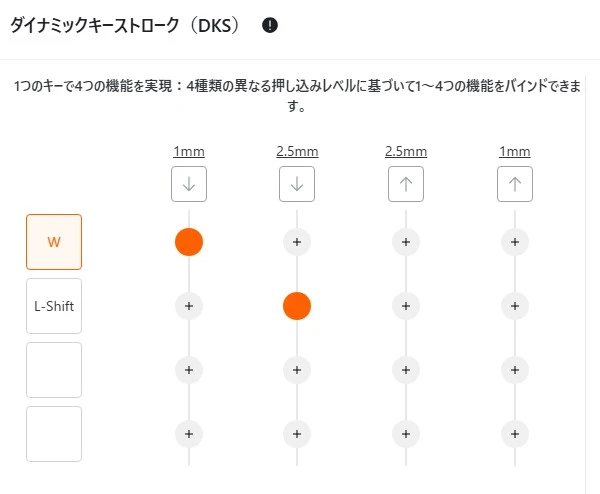Click the fourth empty key slot
The width and height of the screenshot is (600, 494).
coord(54,434)
